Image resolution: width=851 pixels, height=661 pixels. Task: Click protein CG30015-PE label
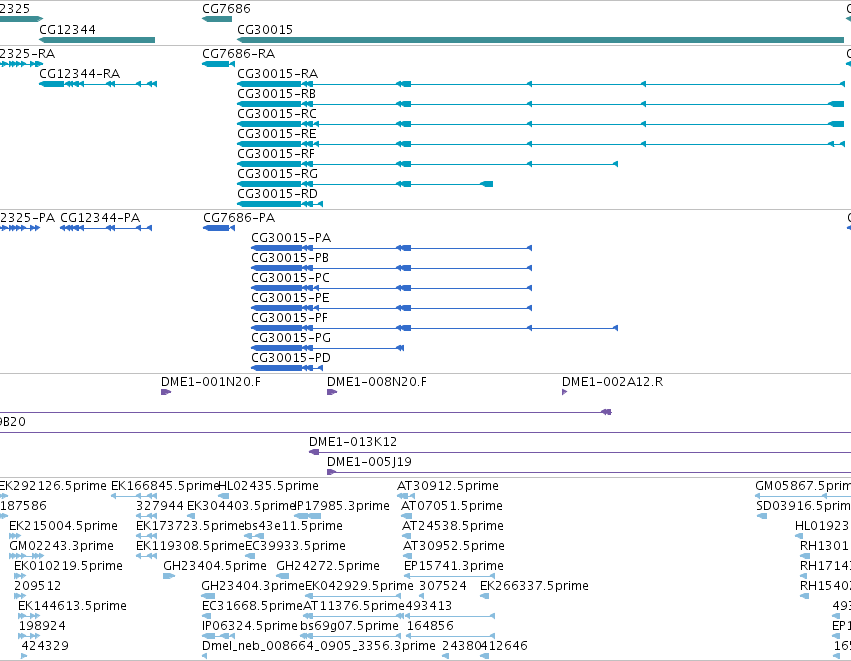click(x=290, y=298)
